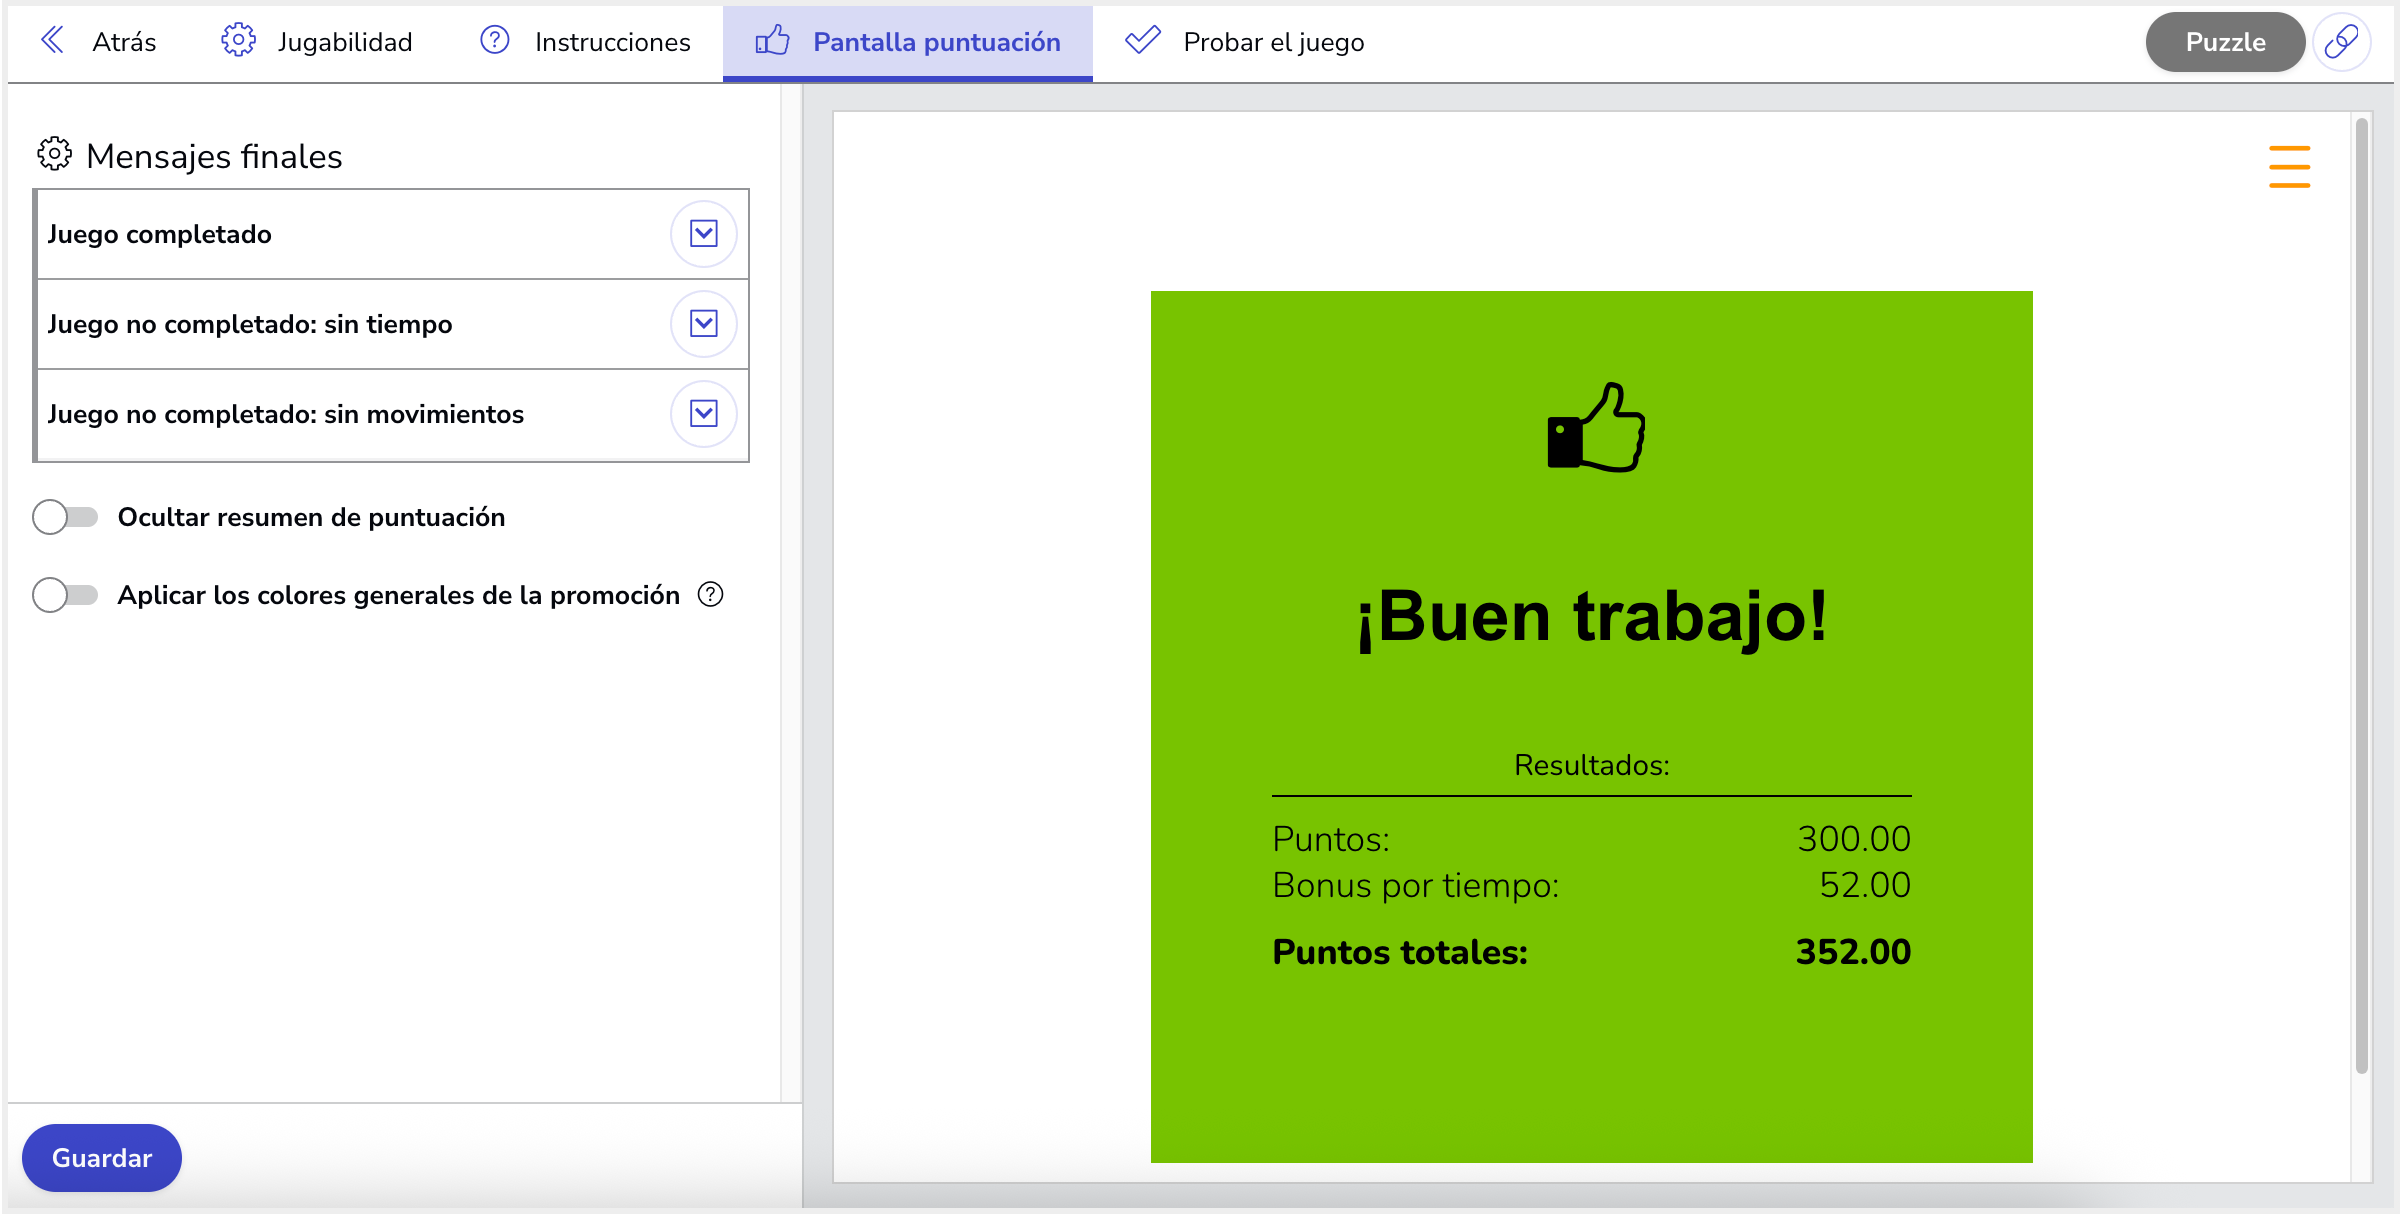
Task: Select the Pantalla puntuación tab
Action: click(908, 42)
